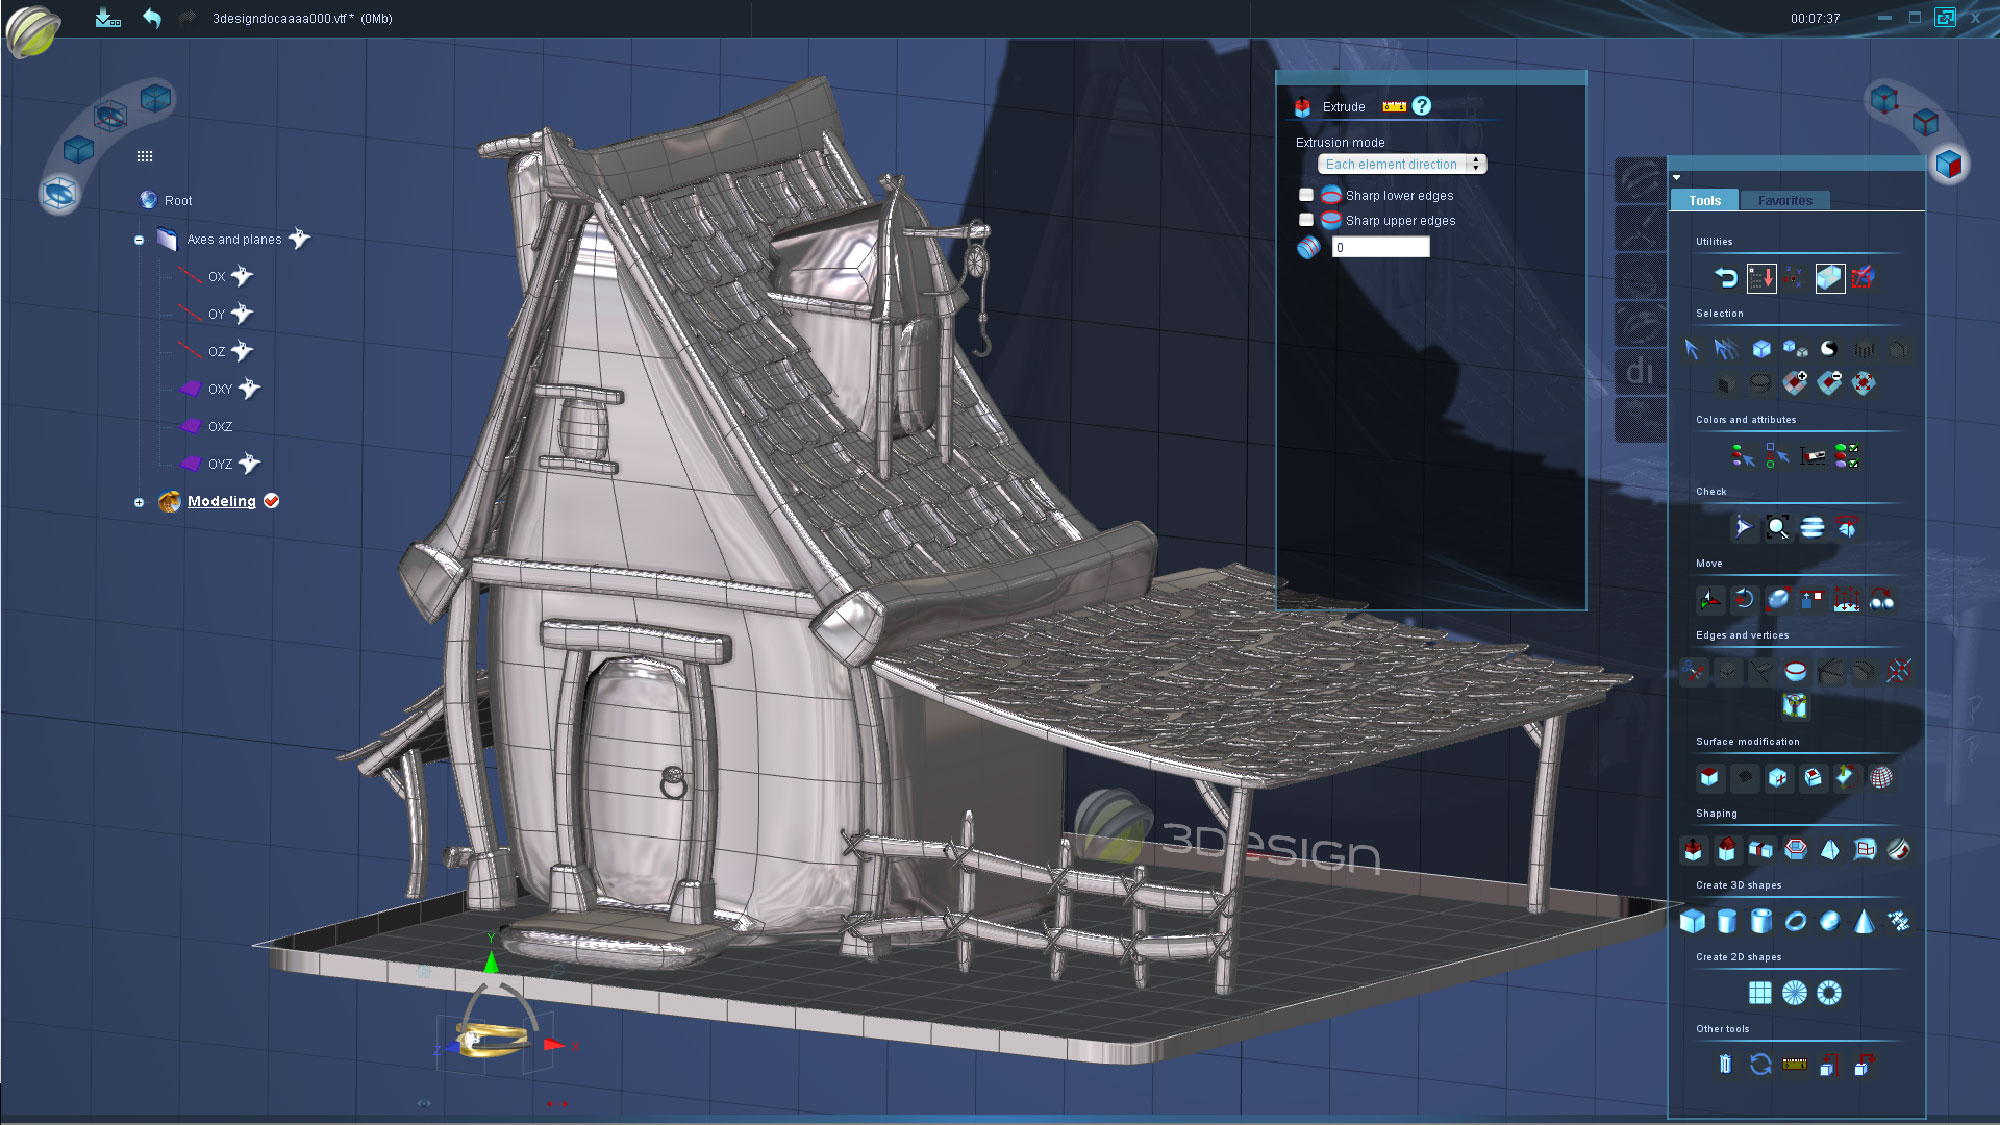This screenshot has height=1125, width=2000.
Task: Select the cube primitive in Create 3D shapes
Action: point(1692,920)
